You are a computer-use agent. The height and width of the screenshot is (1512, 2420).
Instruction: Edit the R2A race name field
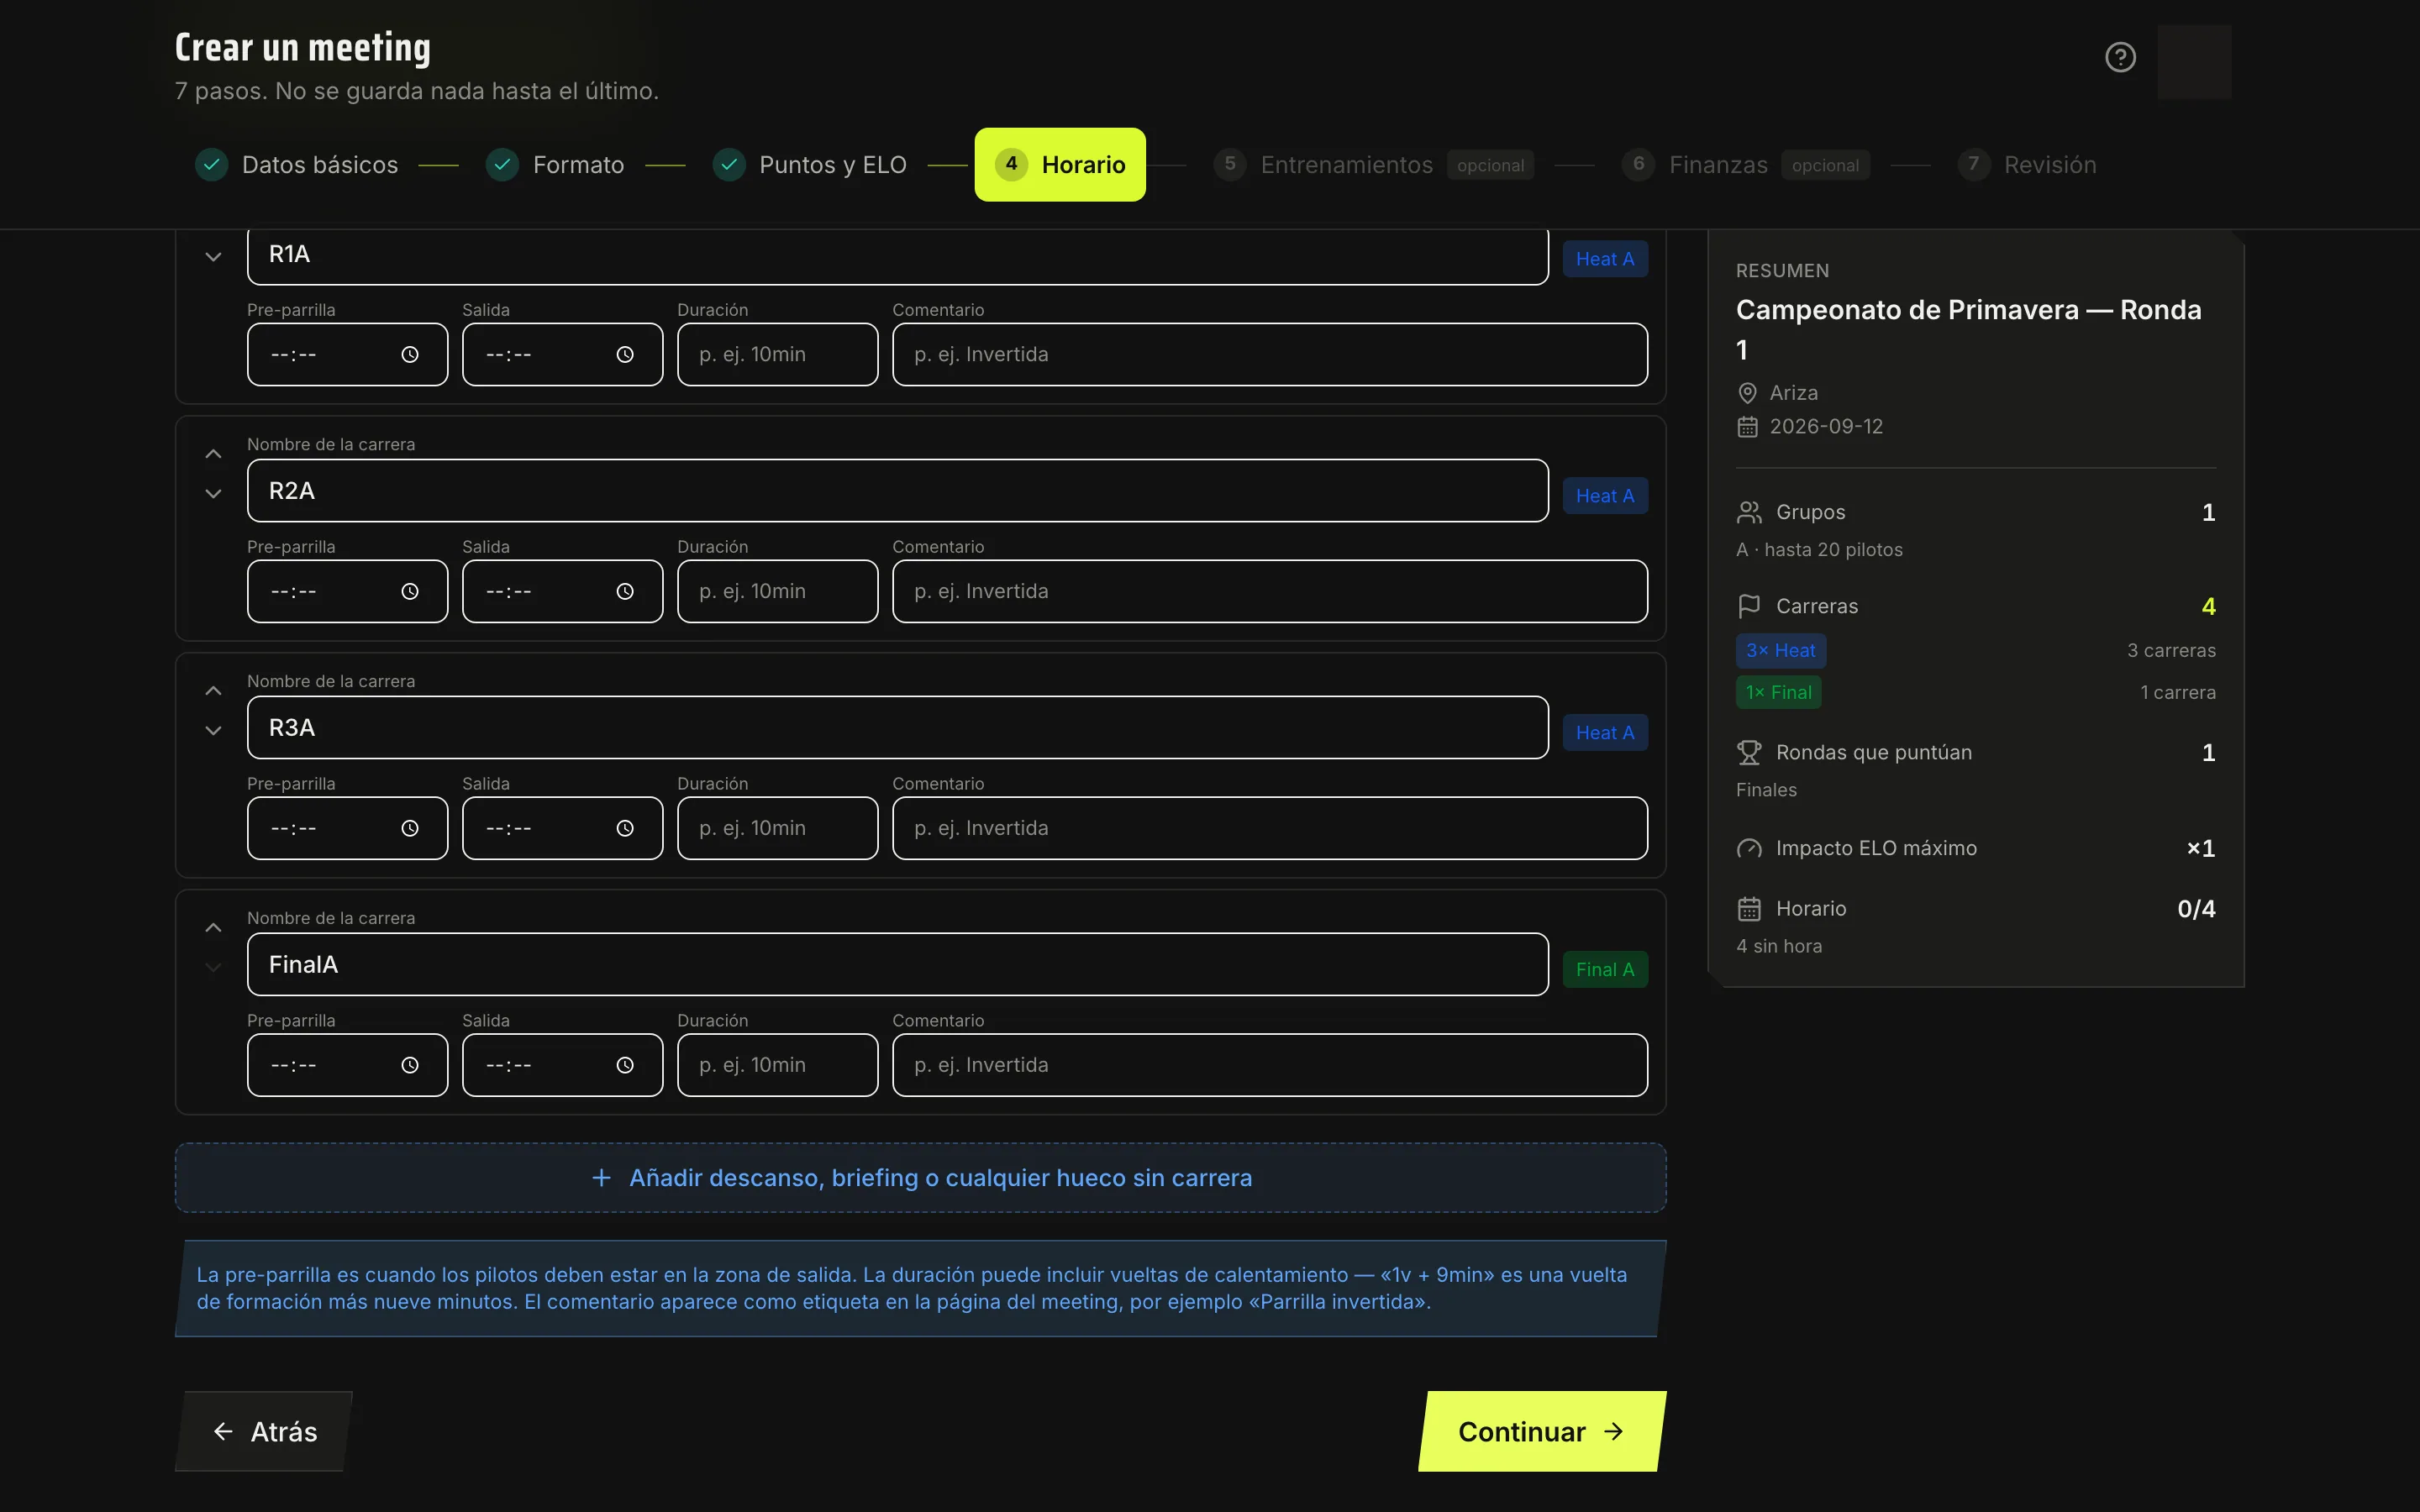tap(898, 491)
